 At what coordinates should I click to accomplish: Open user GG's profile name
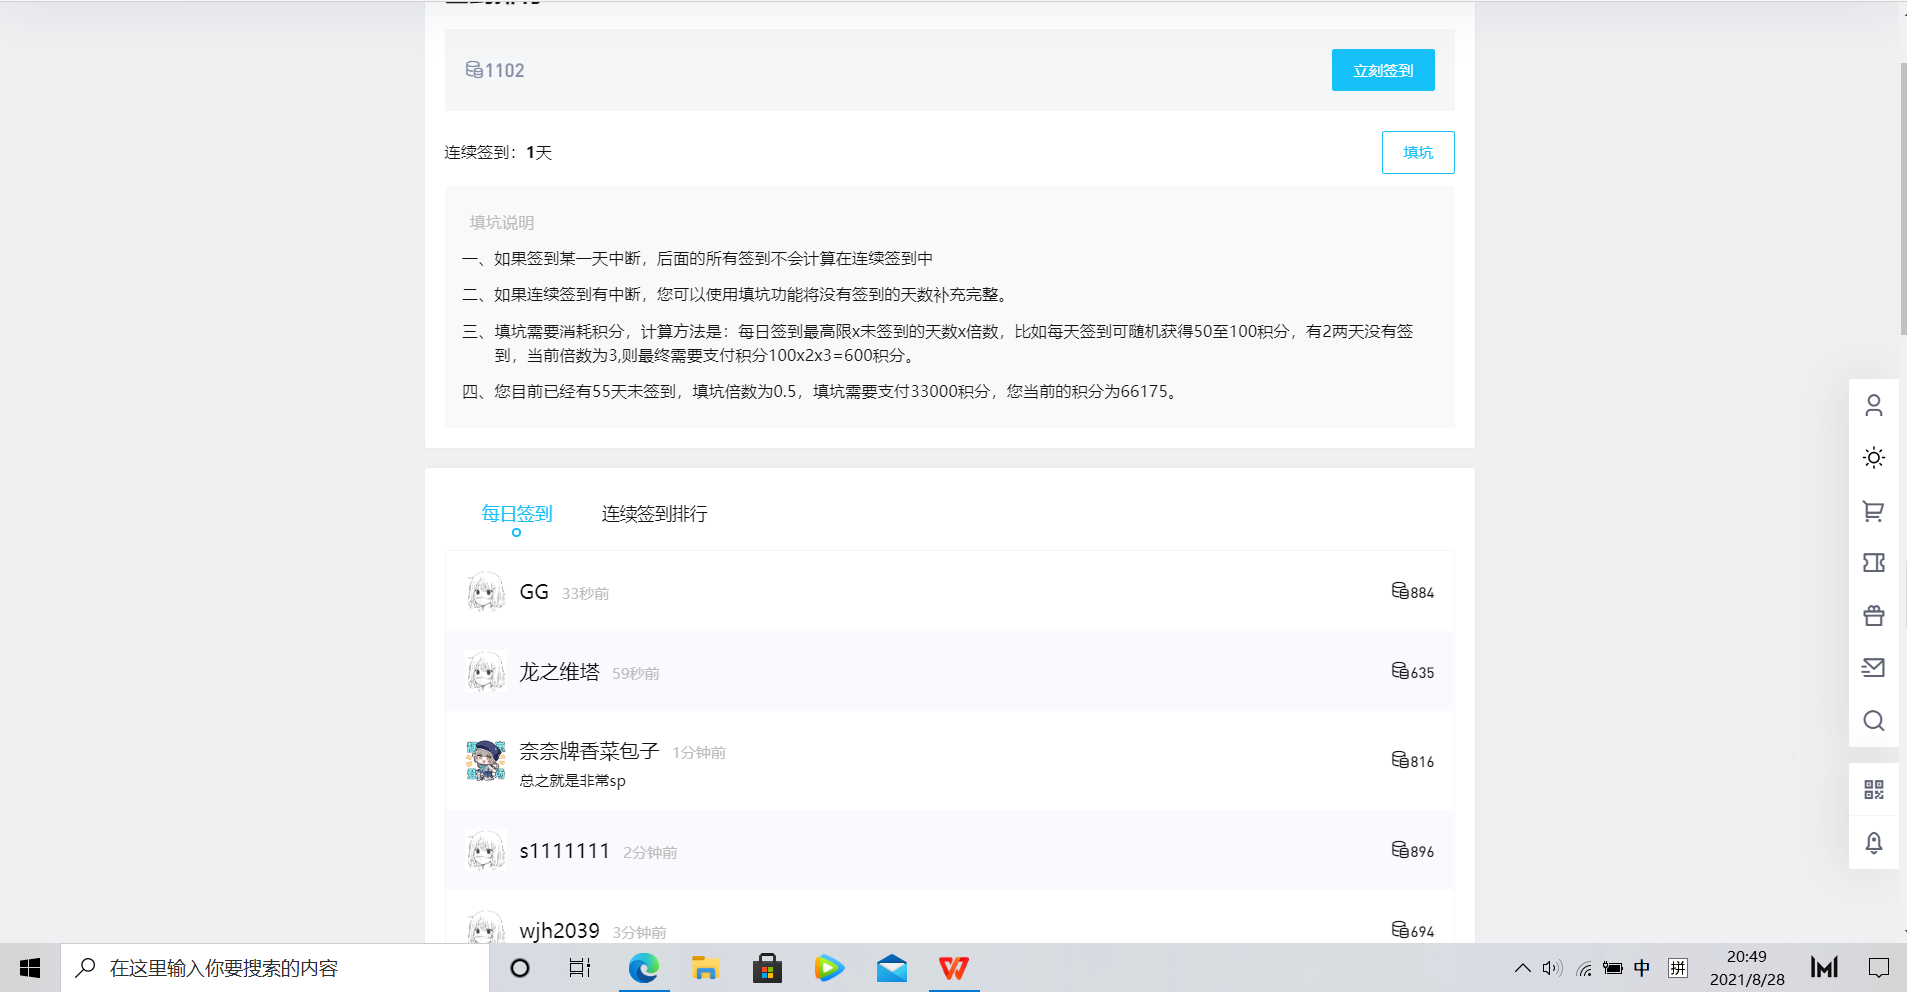(x=534, y=592)
